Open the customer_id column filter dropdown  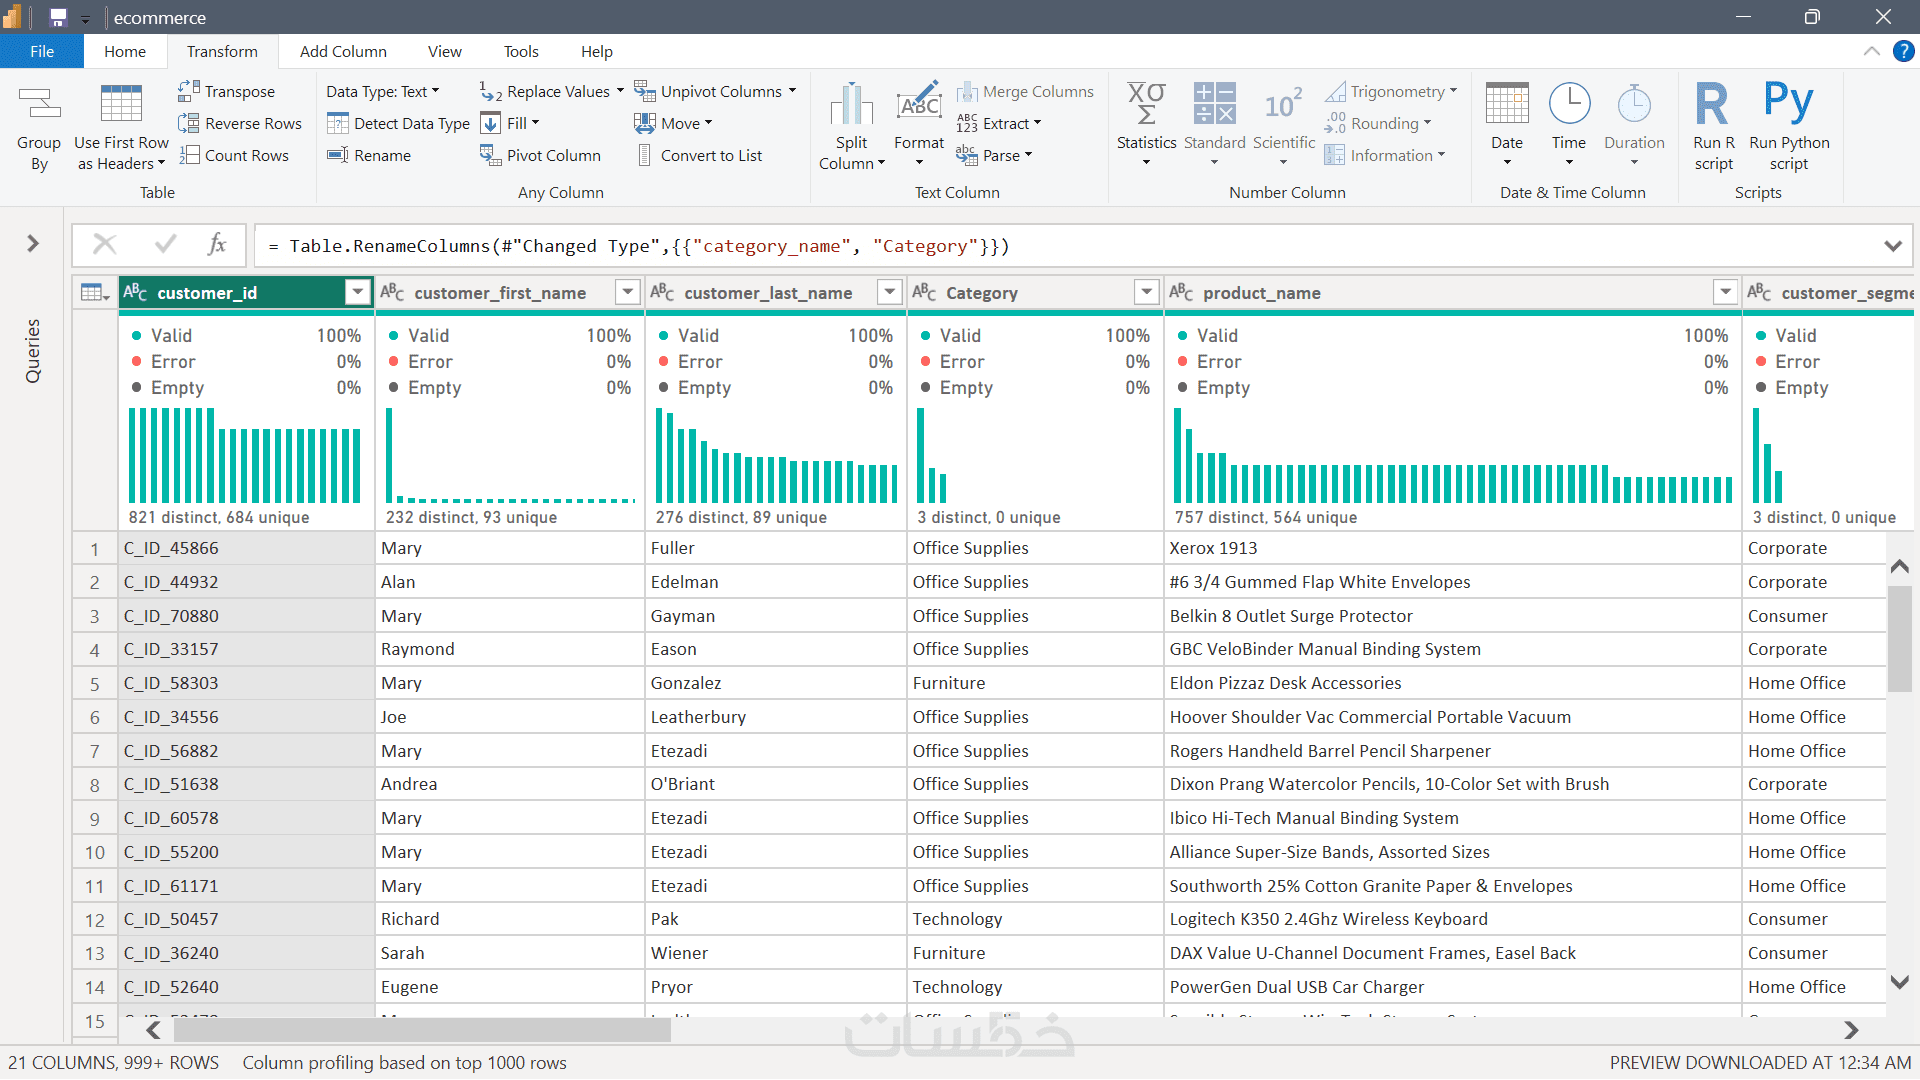click(357, 292)
